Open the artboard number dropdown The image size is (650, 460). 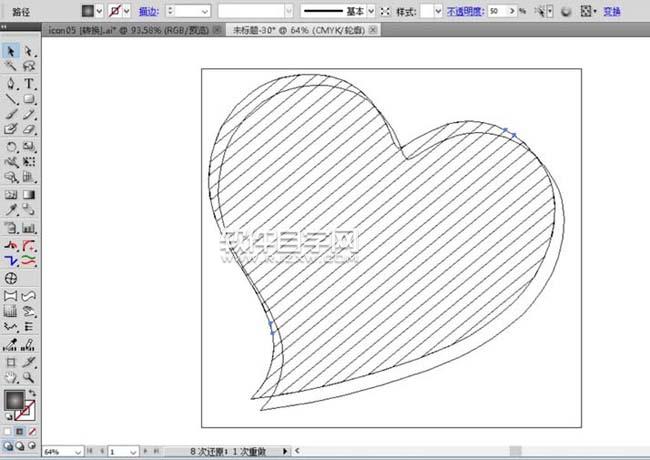coord(133,452)
